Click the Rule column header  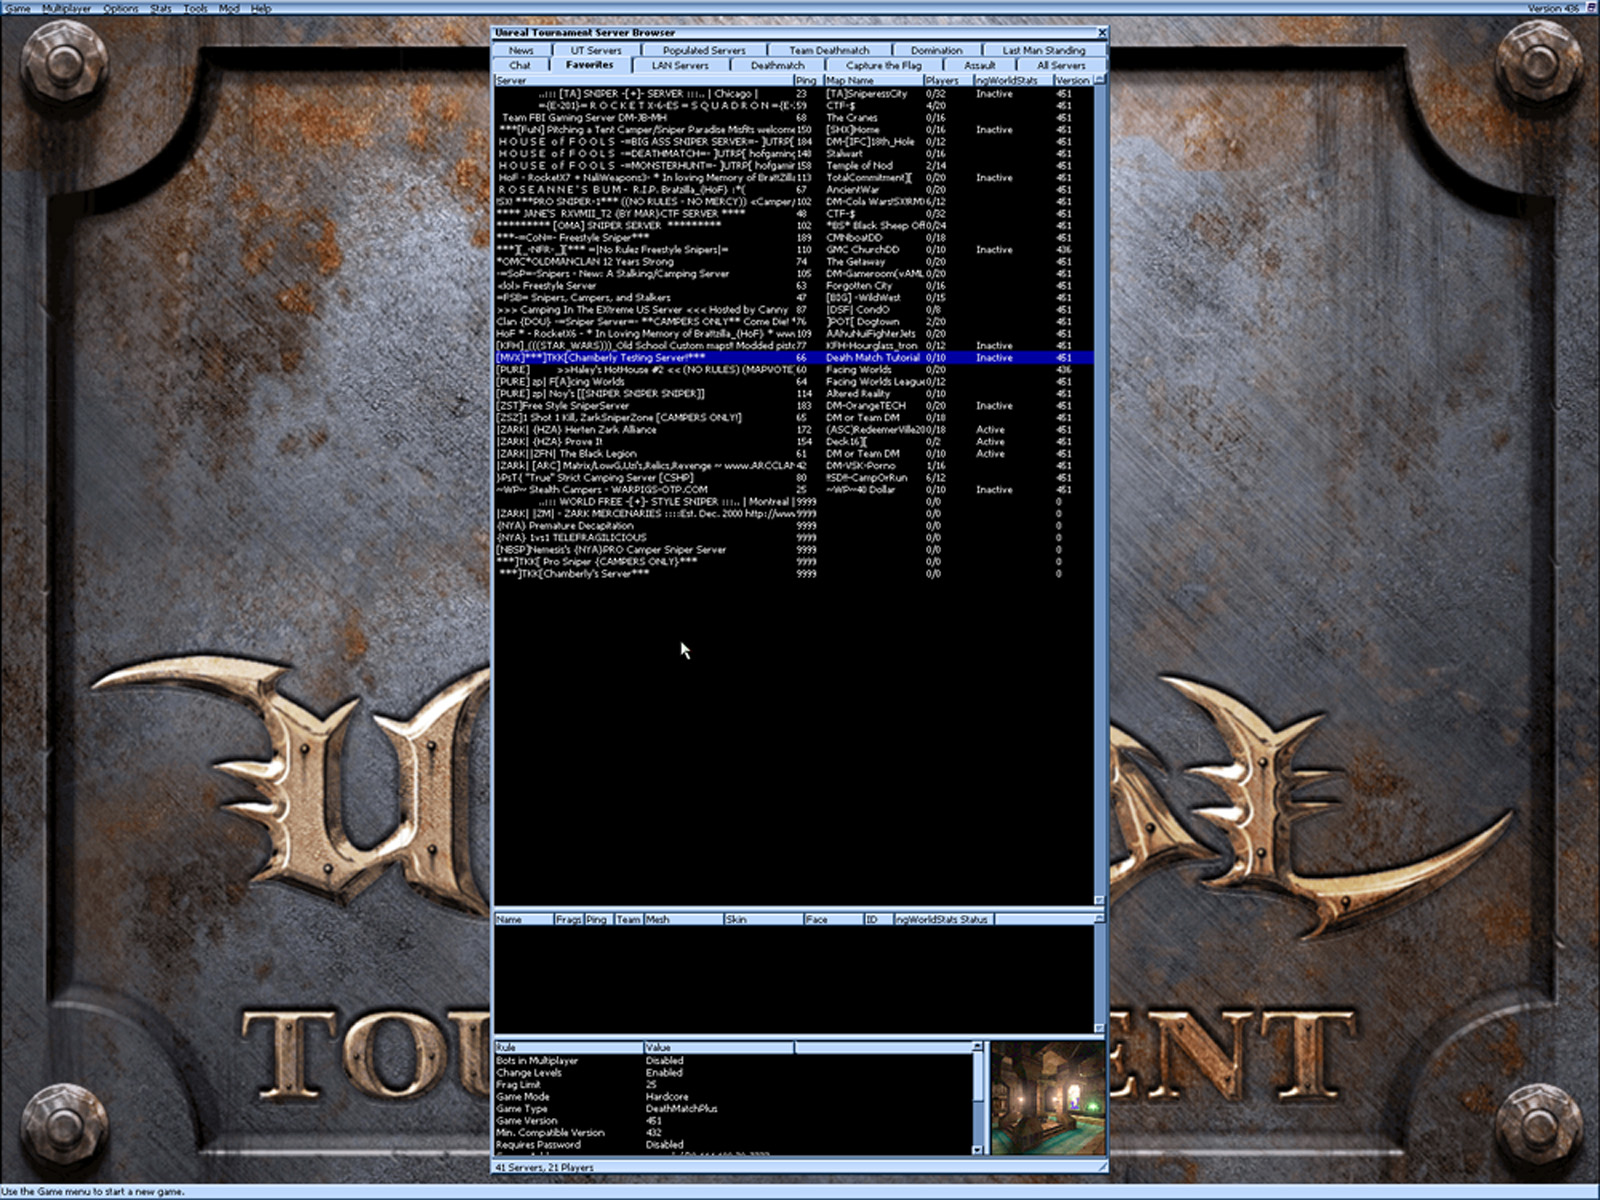[x=569, y=1047]
